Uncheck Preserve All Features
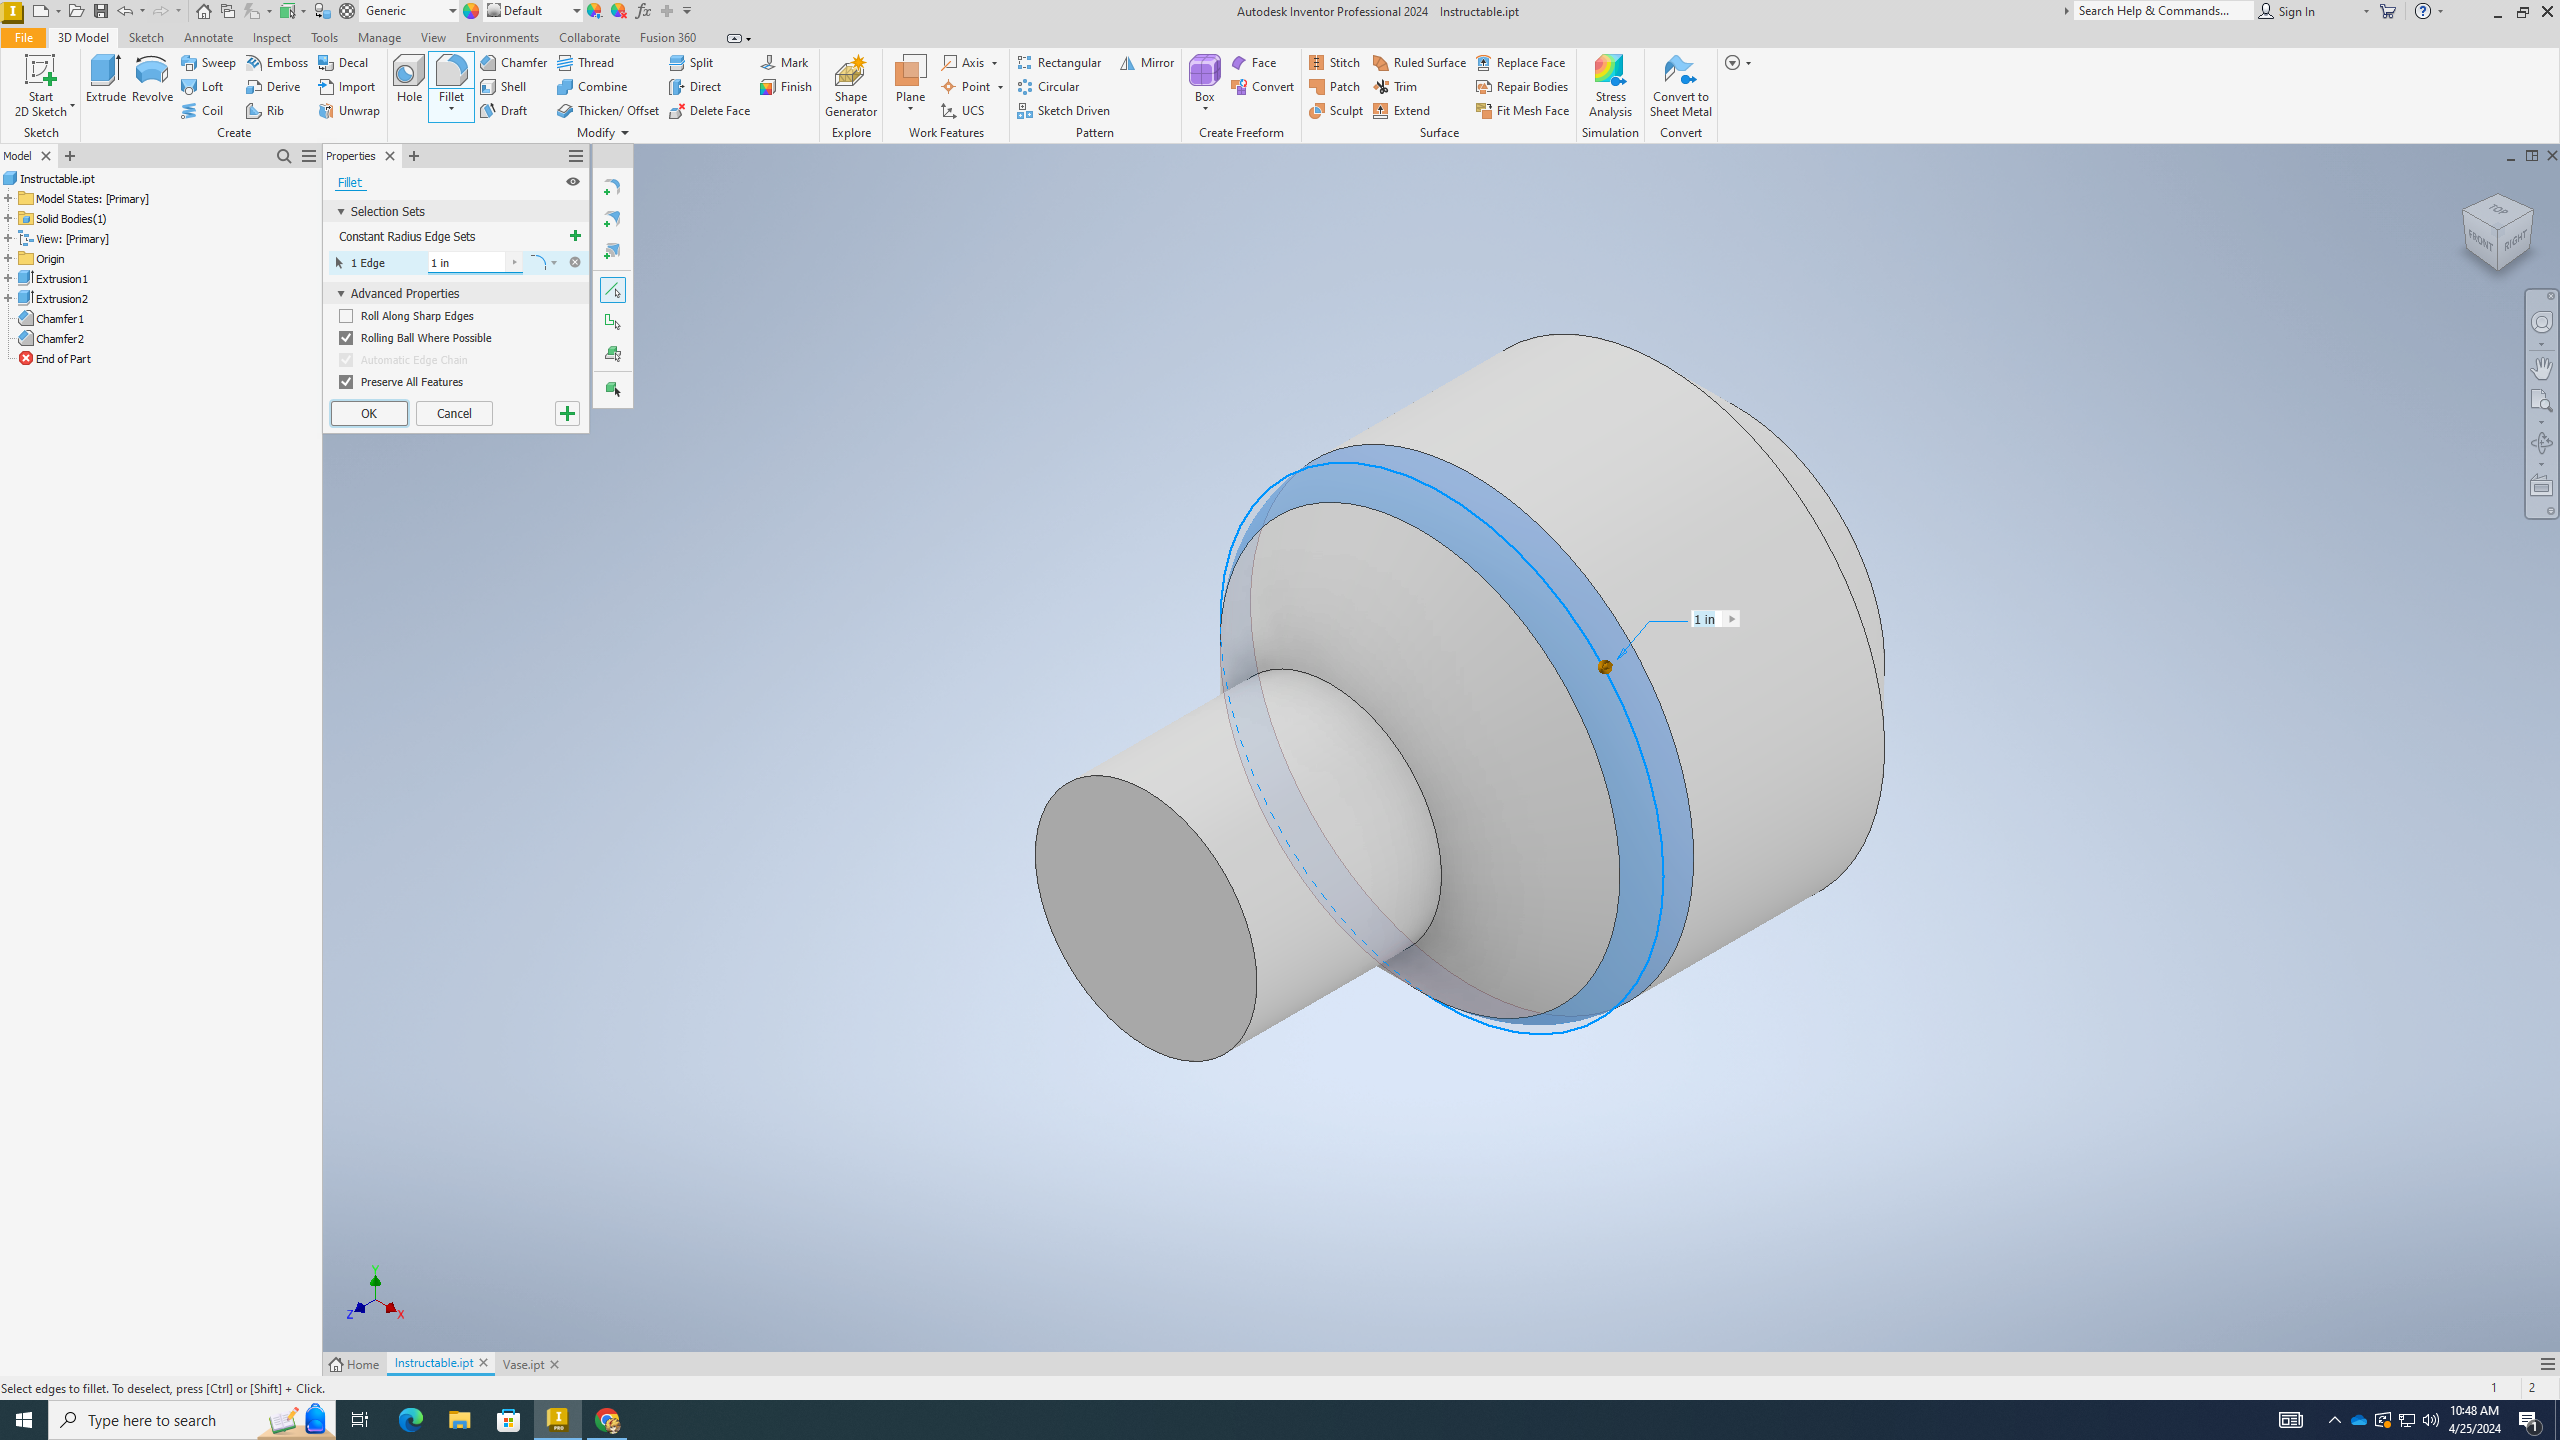 tap(346, 382)
